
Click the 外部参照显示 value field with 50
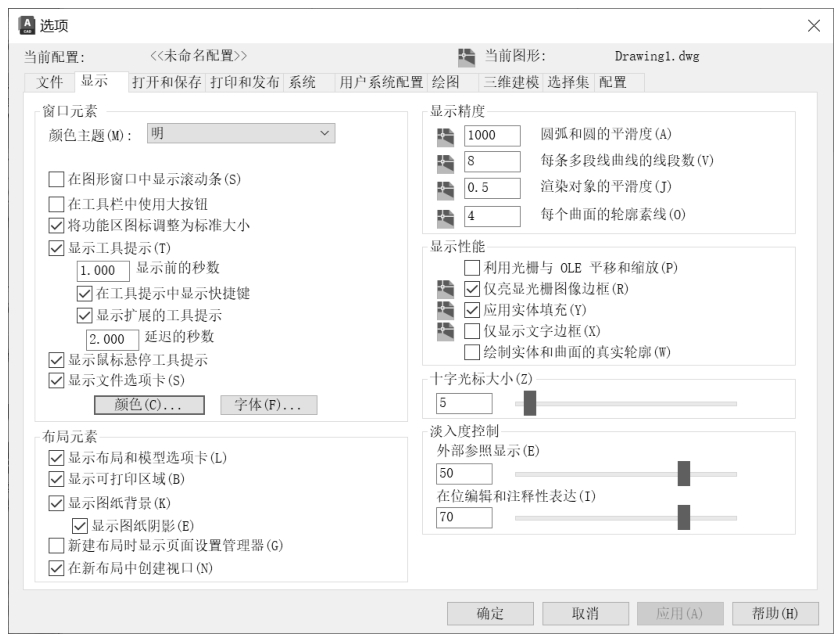click(464, 474)
